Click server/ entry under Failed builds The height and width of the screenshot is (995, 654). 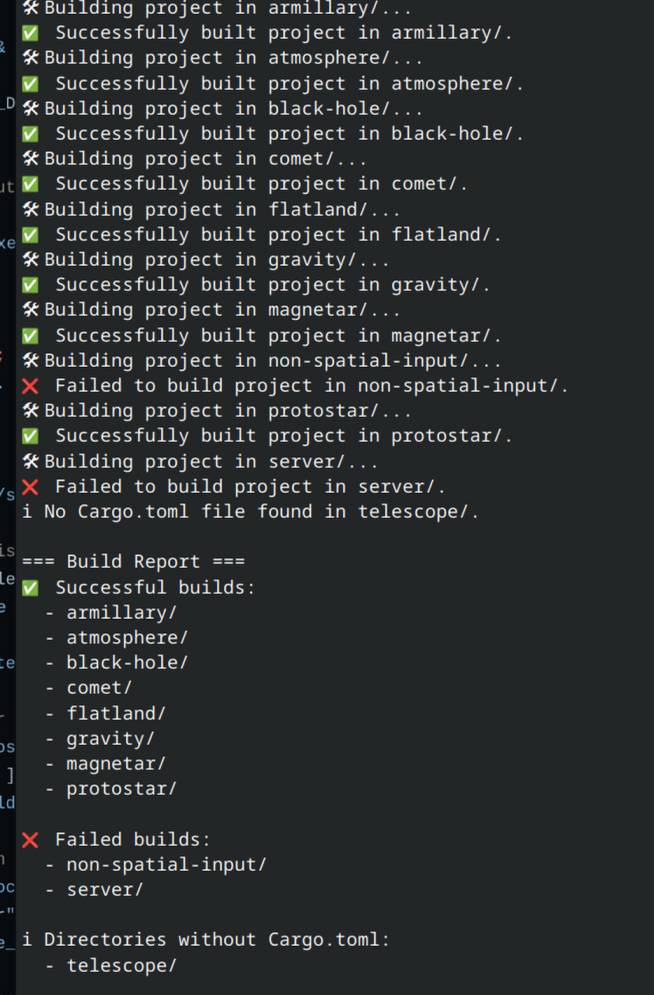pyautogui.click(x=105, y=890)
